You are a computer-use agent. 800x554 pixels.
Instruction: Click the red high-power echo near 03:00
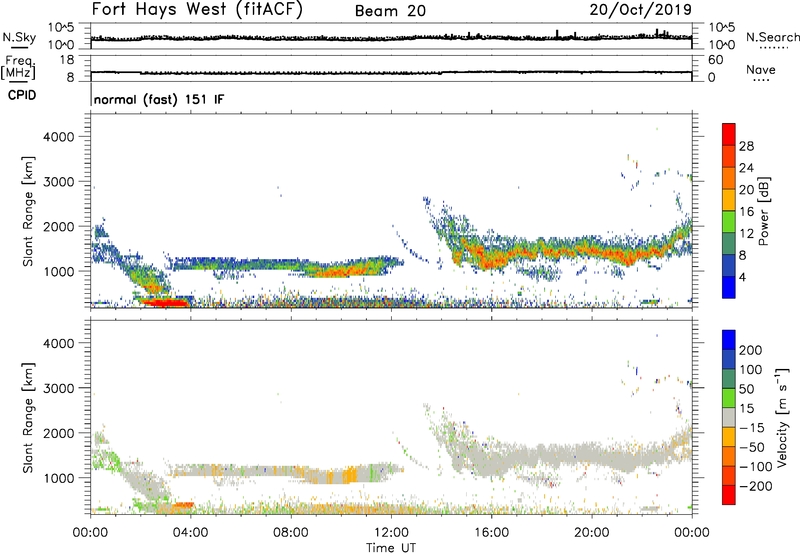164,303
